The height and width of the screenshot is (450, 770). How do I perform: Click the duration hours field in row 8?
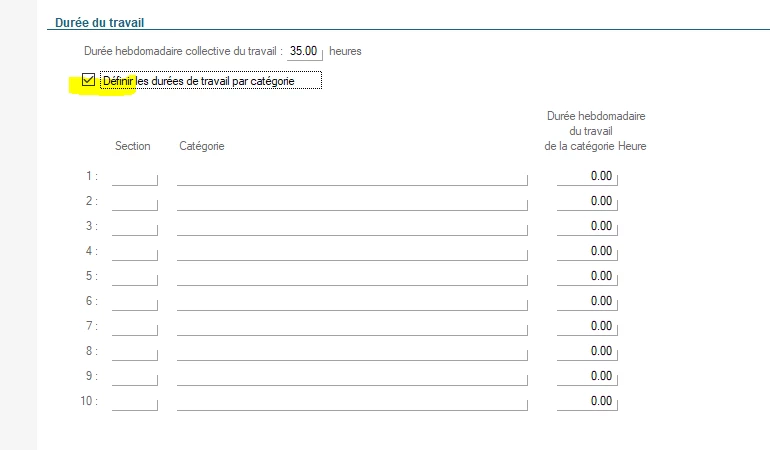tap(587, 351)
